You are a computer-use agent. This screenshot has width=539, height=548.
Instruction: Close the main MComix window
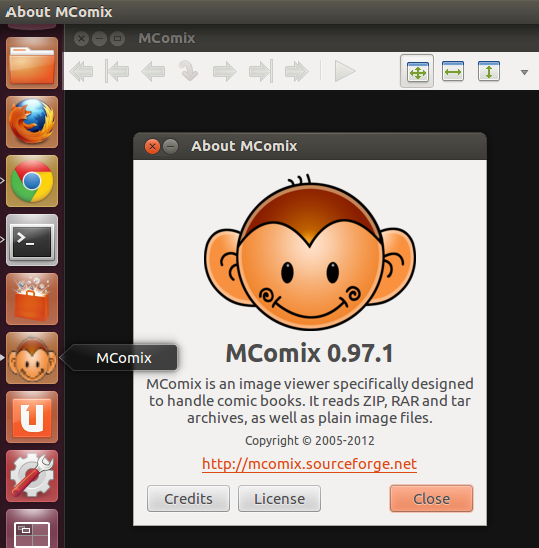[x=81, y=38]
